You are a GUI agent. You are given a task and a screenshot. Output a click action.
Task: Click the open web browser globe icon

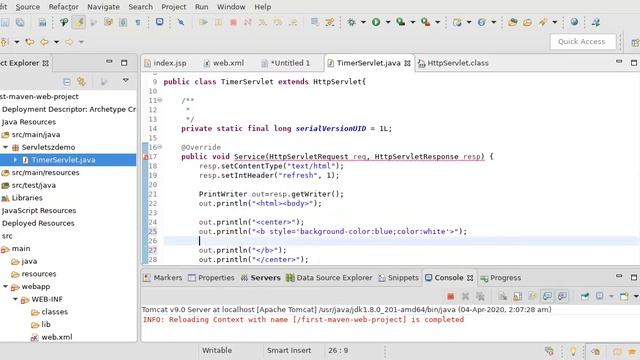pyautogui.click(x=574, y=22)
